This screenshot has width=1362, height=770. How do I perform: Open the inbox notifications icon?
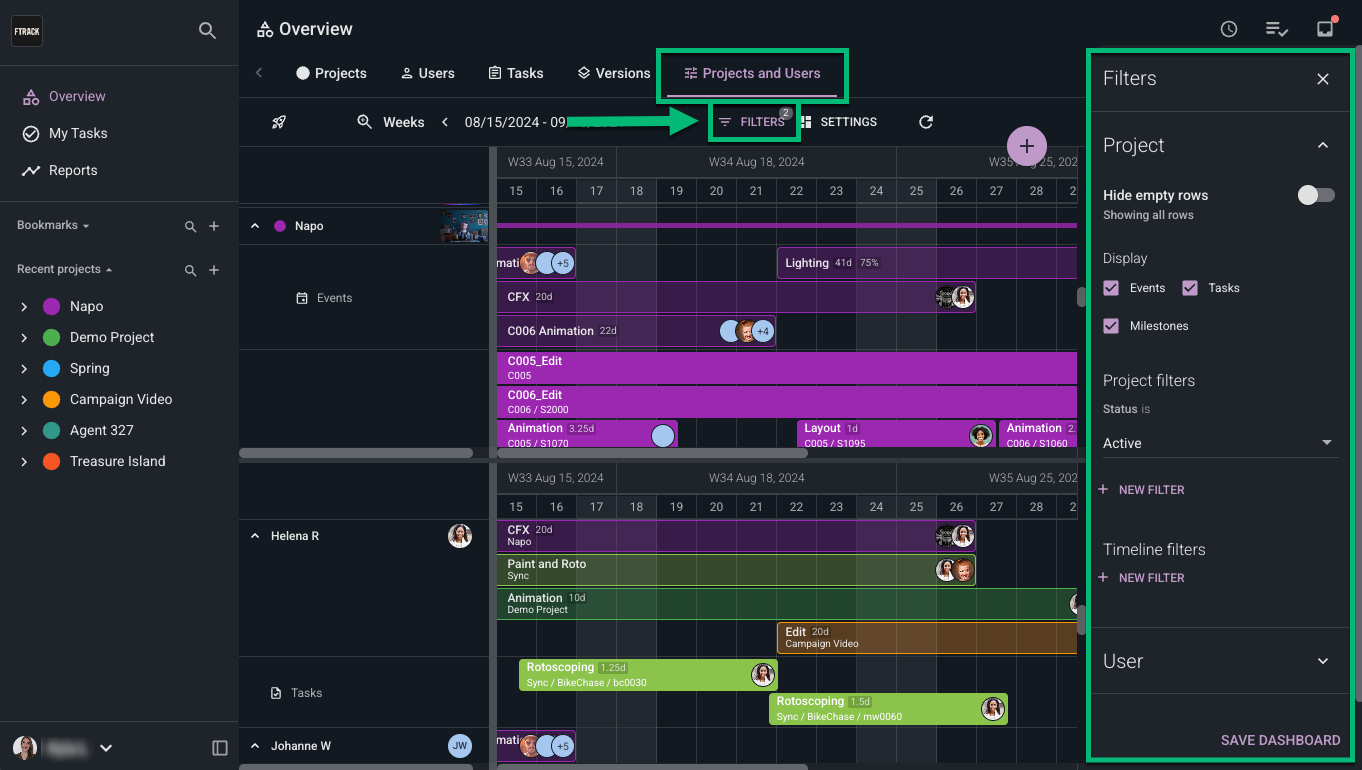(1325, 29)
